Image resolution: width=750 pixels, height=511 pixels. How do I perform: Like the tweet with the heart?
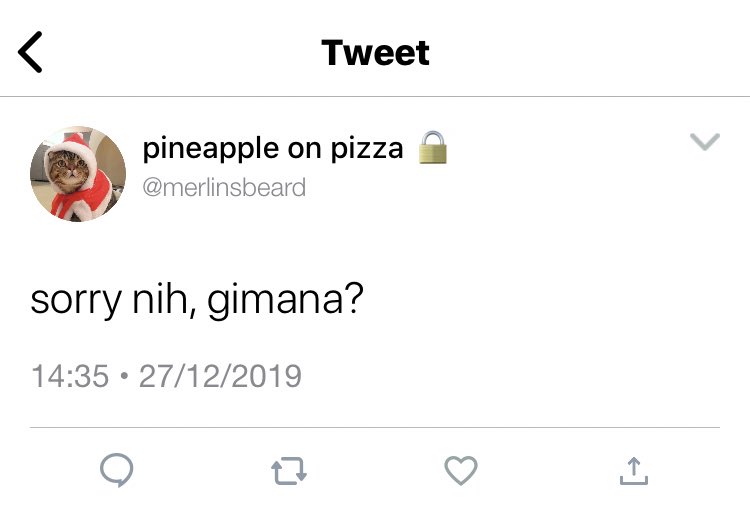click(x=461, y=470)
